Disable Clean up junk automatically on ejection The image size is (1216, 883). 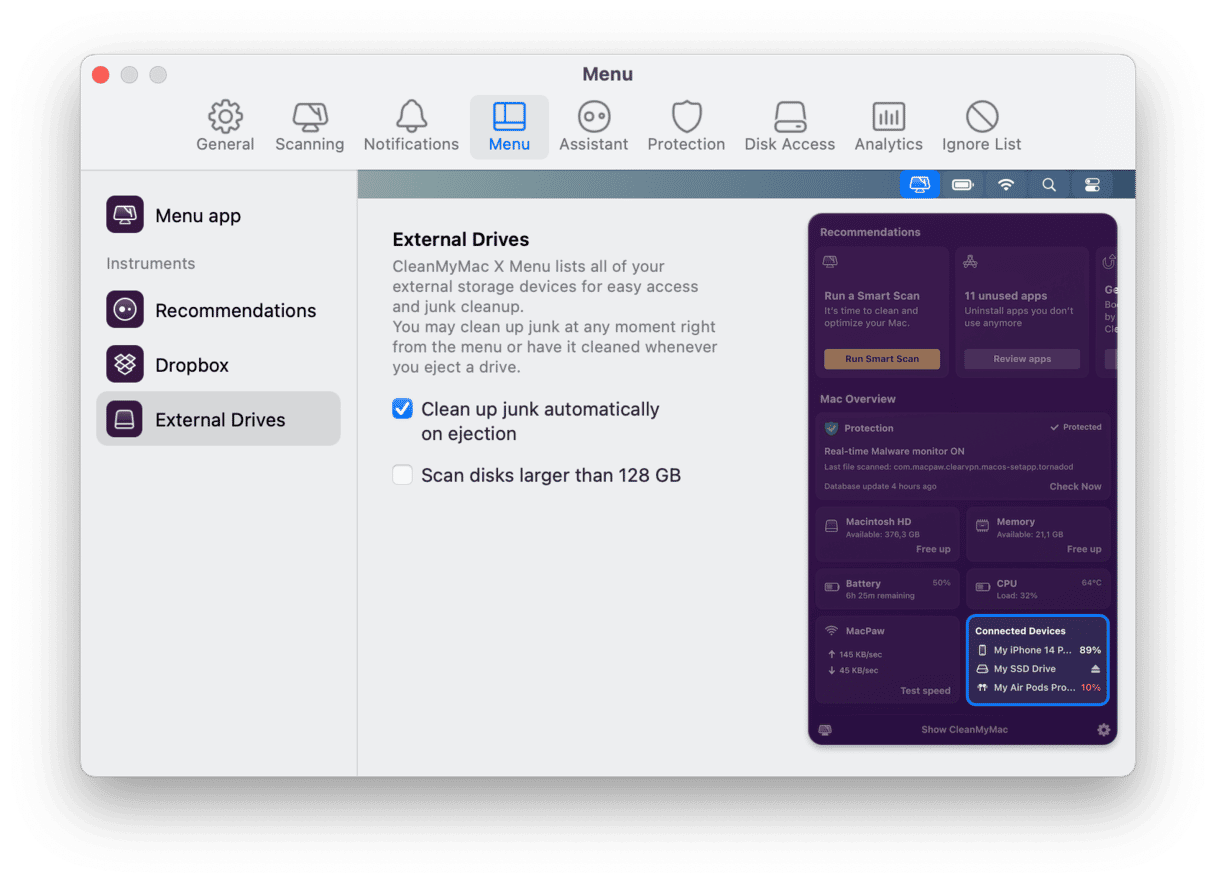coord(403,409)
